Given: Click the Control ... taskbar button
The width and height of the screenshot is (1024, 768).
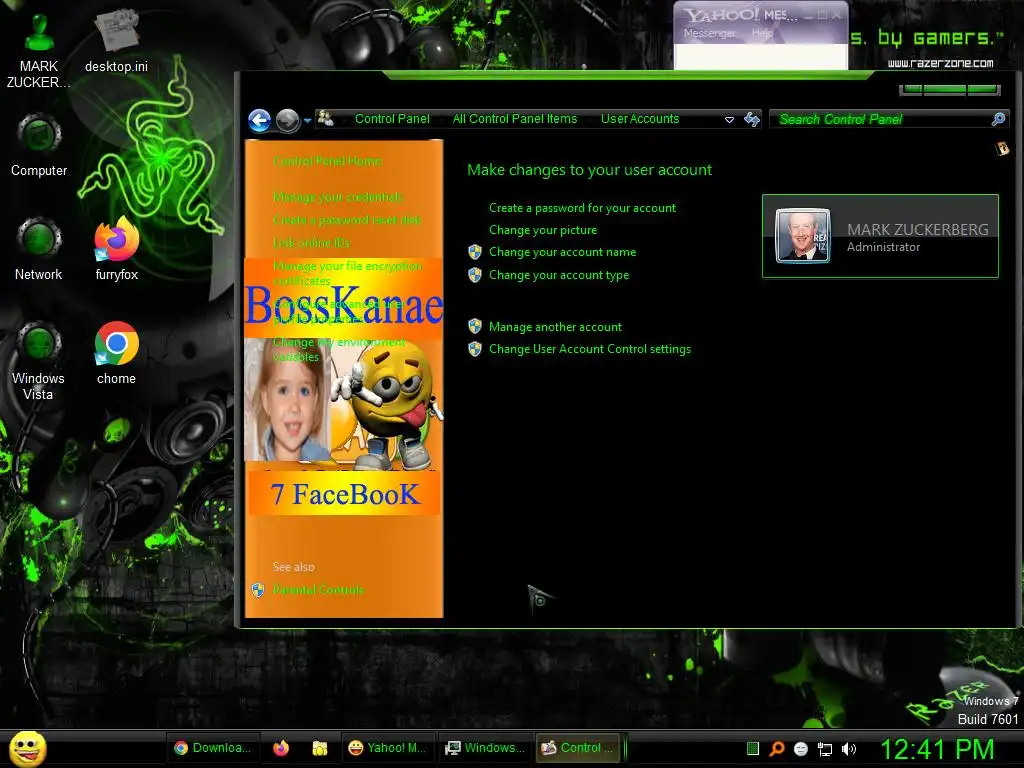Looking at the screenshot, I should (x=579, y=748).
